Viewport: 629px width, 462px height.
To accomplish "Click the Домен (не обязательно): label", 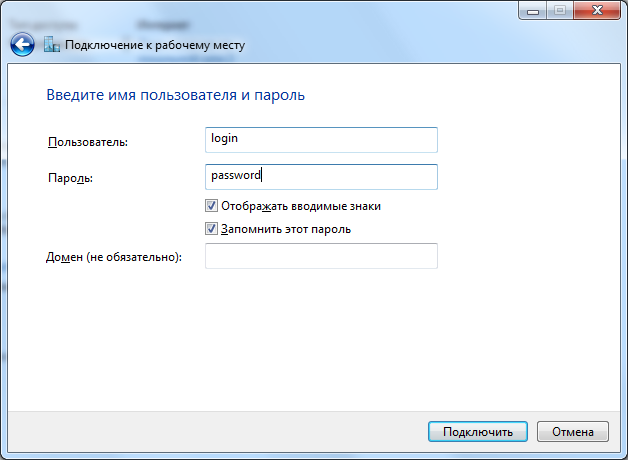I will [114, 258].
